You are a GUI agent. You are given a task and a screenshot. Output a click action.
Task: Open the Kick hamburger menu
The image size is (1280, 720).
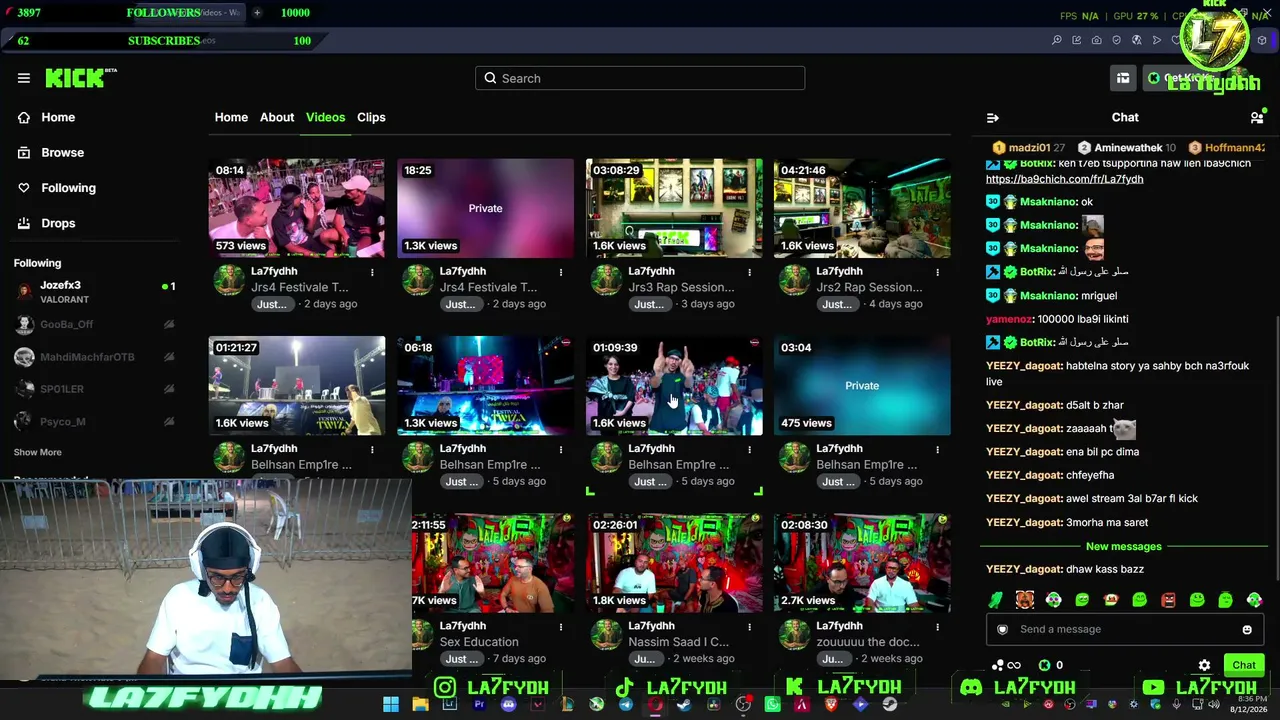coord(24,78)
